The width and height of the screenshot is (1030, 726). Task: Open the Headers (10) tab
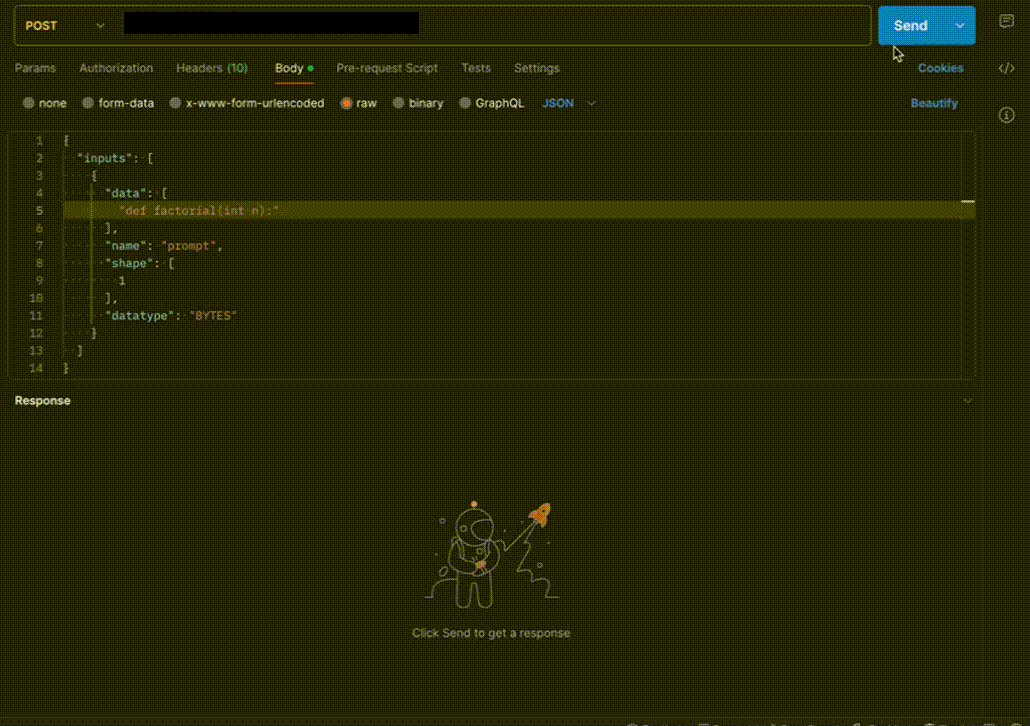coord(212,68)
